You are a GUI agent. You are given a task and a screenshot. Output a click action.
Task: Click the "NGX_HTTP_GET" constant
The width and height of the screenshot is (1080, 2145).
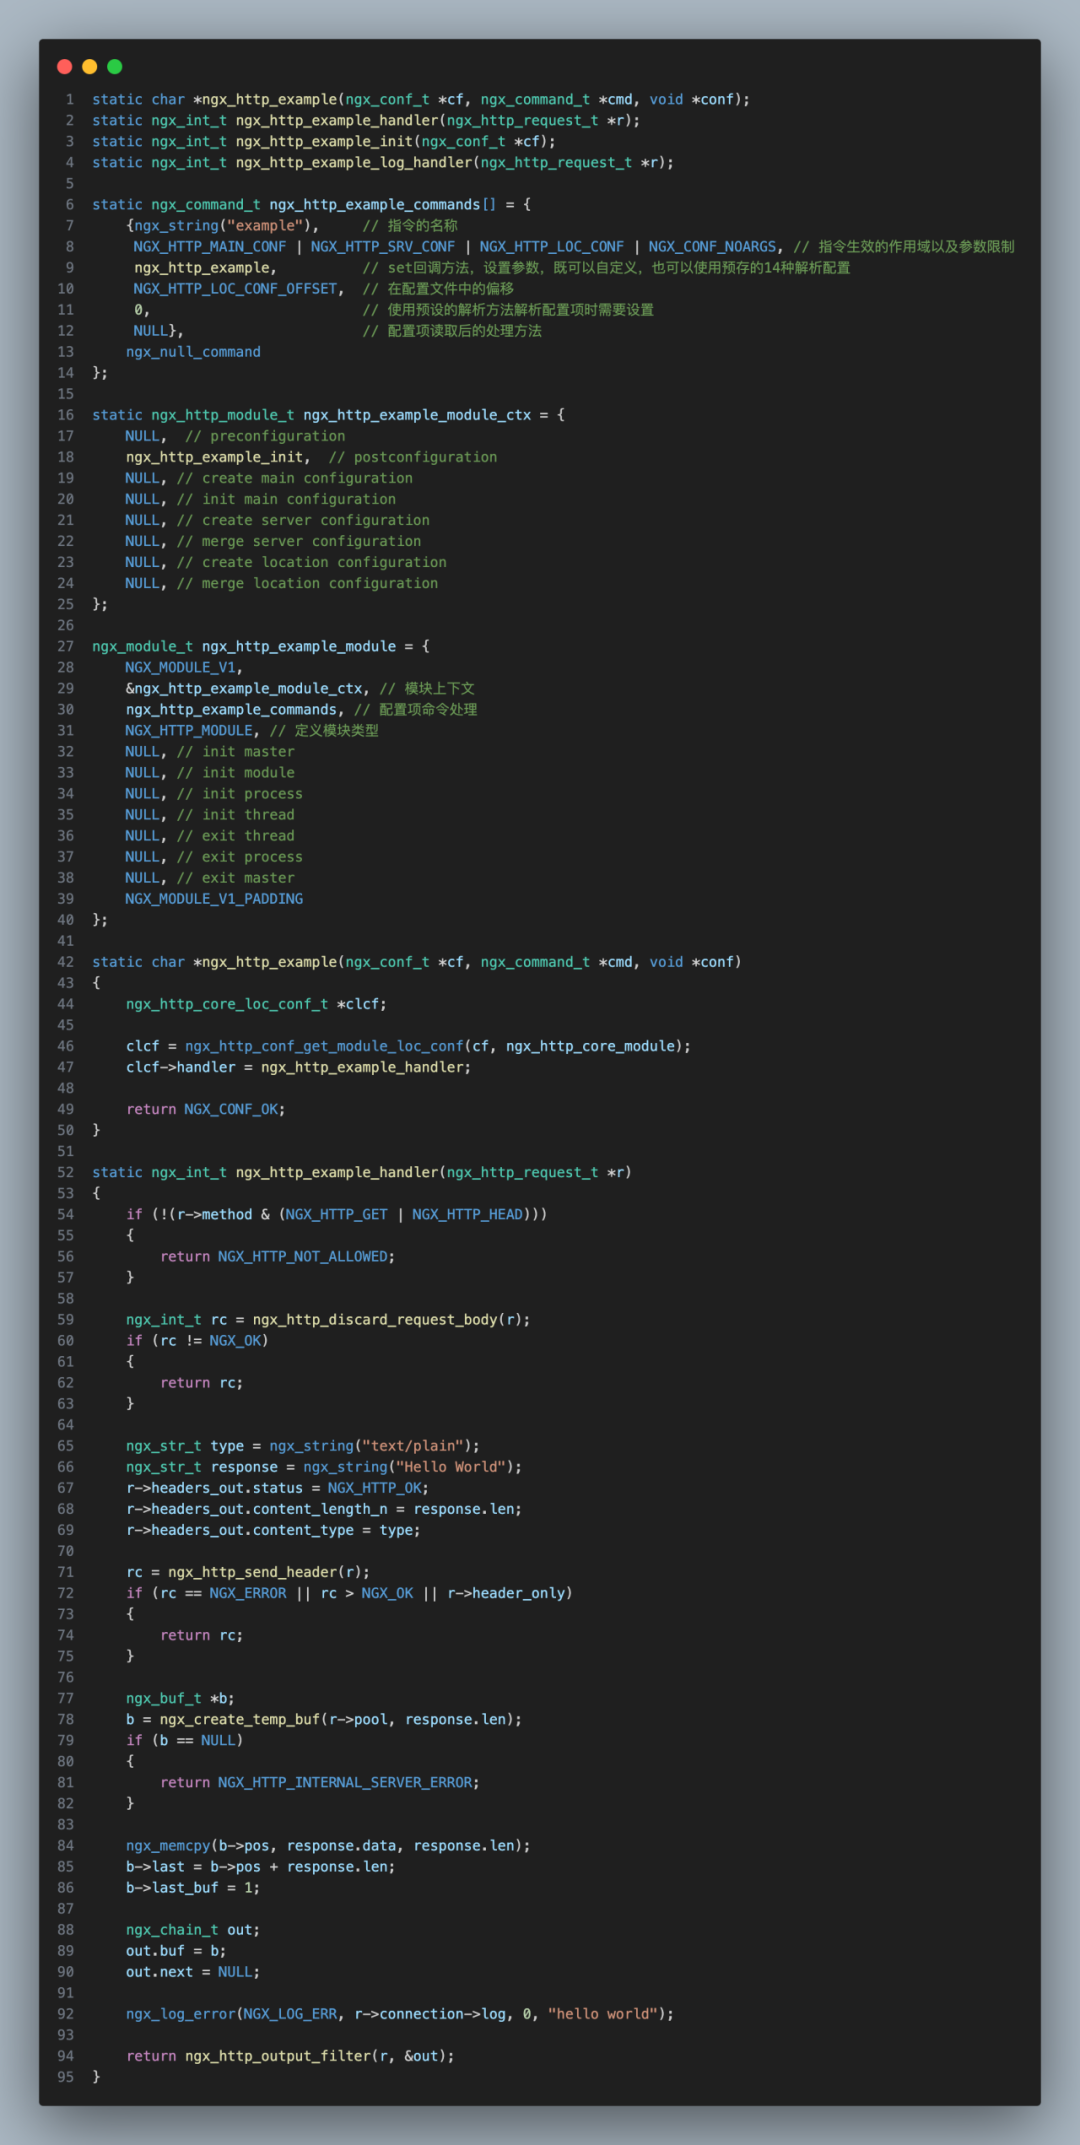(336, 1215)
